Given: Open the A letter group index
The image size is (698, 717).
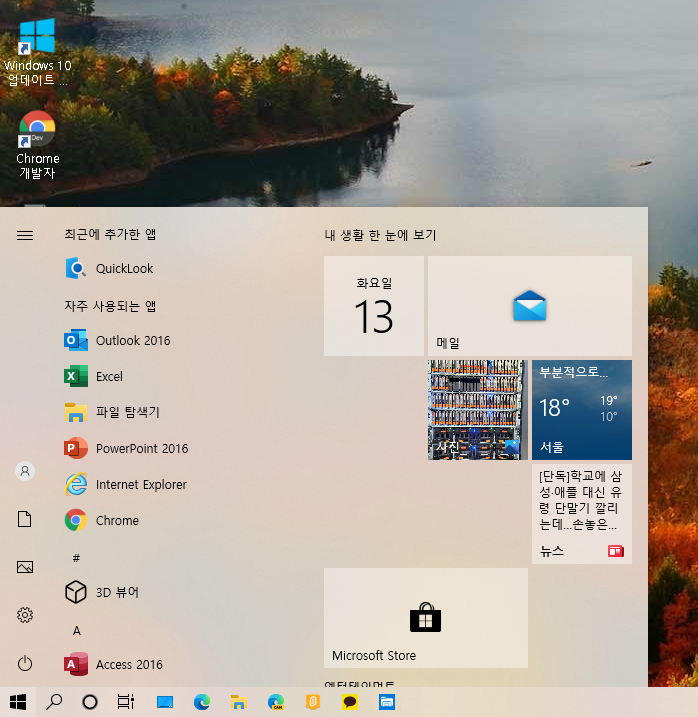Looking at the screenshot, I should pos(76,631).
